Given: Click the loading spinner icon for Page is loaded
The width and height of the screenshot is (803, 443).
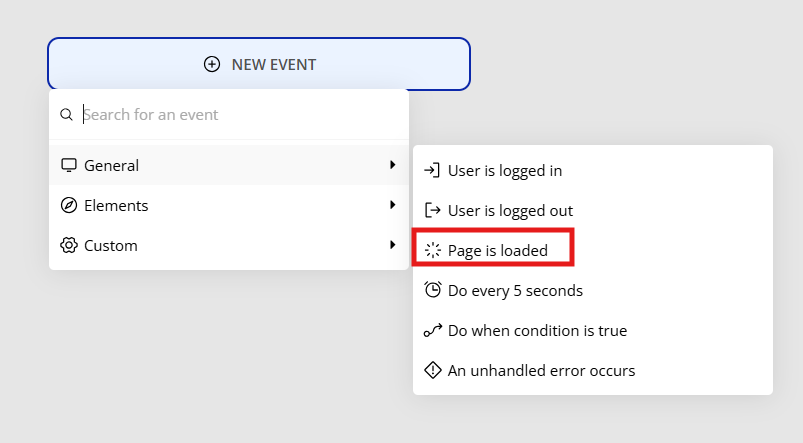Looking at the screenshot, I should coord(433,250).
